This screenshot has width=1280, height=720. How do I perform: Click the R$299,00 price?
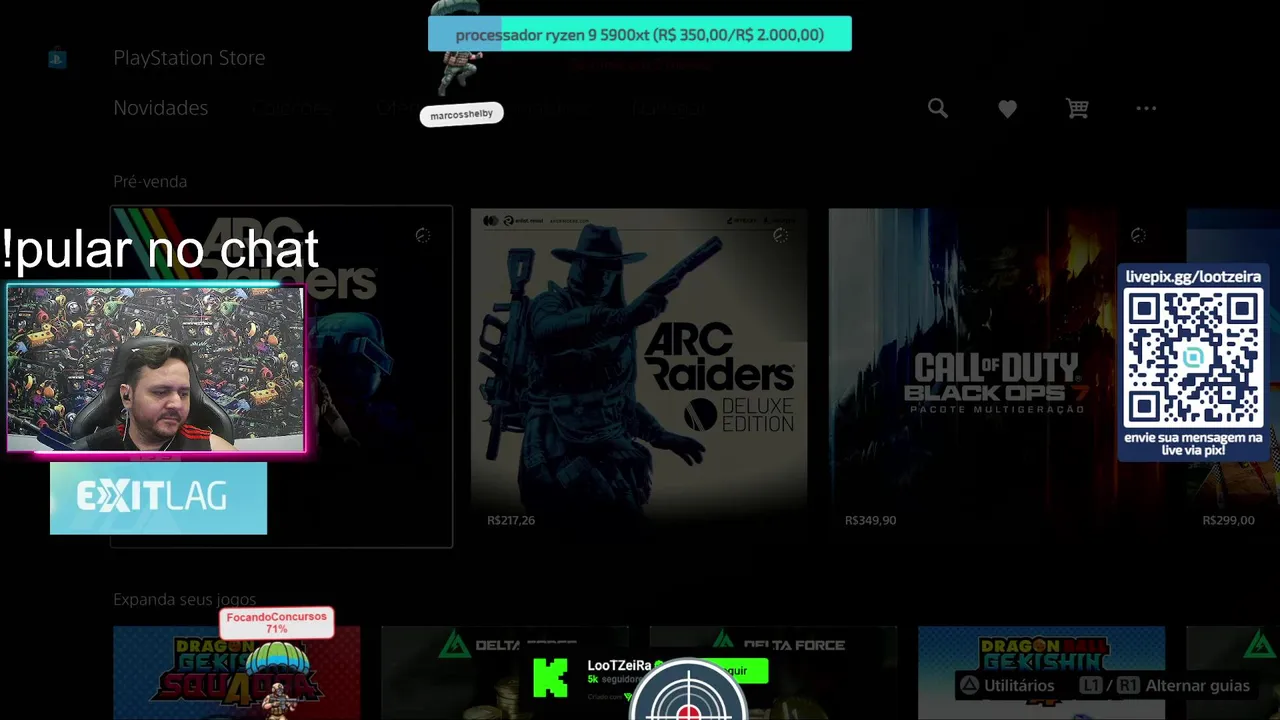coord(1228,520)
